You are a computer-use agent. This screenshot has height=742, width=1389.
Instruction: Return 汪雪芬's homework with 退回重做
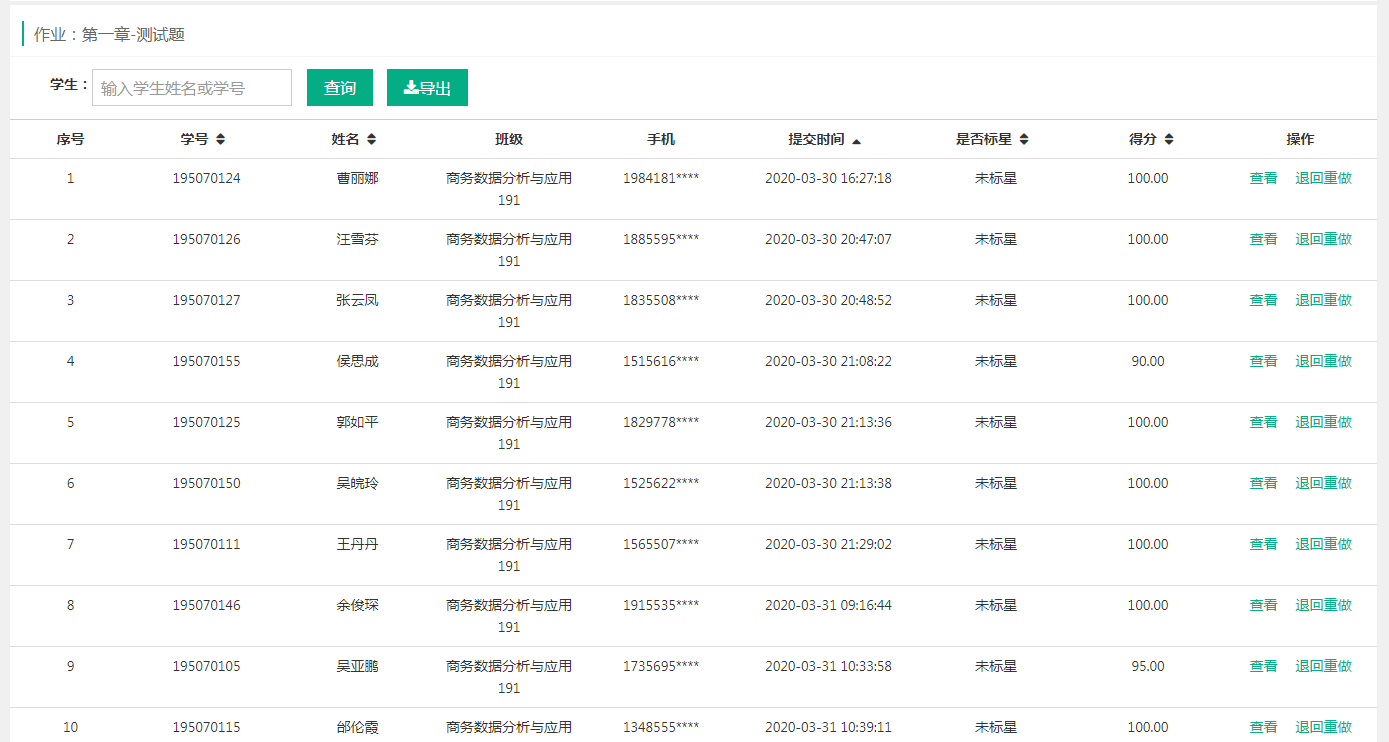click(1323, 238)
